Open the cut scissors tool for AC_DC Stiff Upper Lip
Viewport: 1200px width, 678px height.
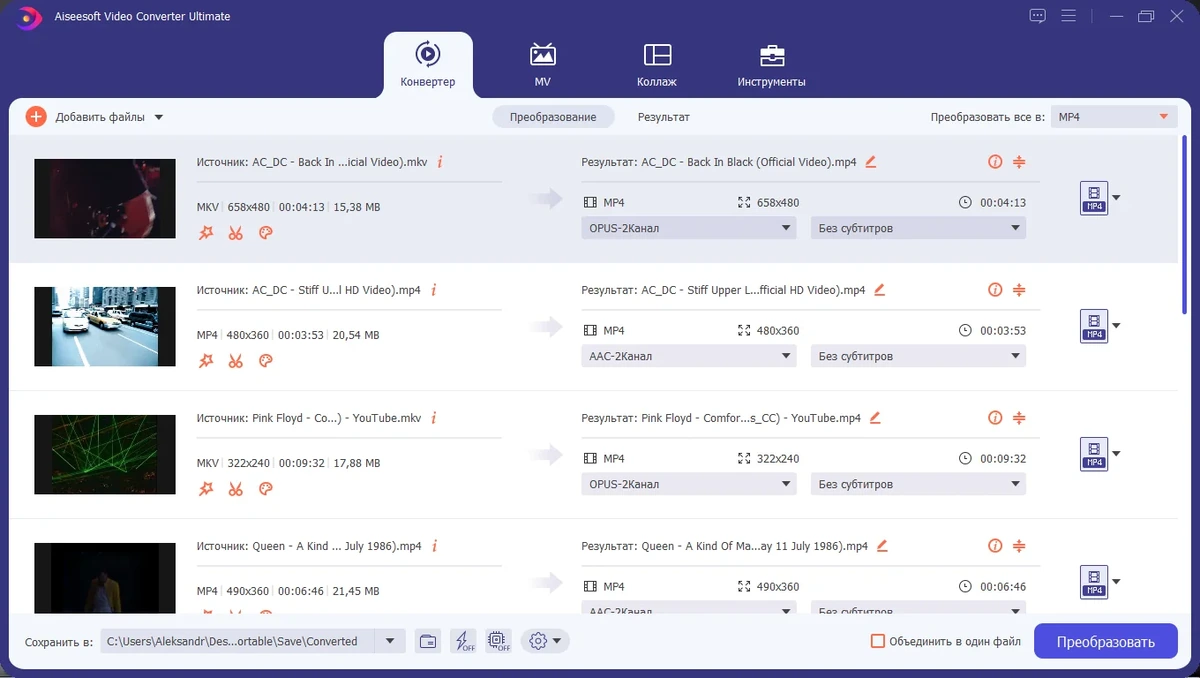click(236, 361)
